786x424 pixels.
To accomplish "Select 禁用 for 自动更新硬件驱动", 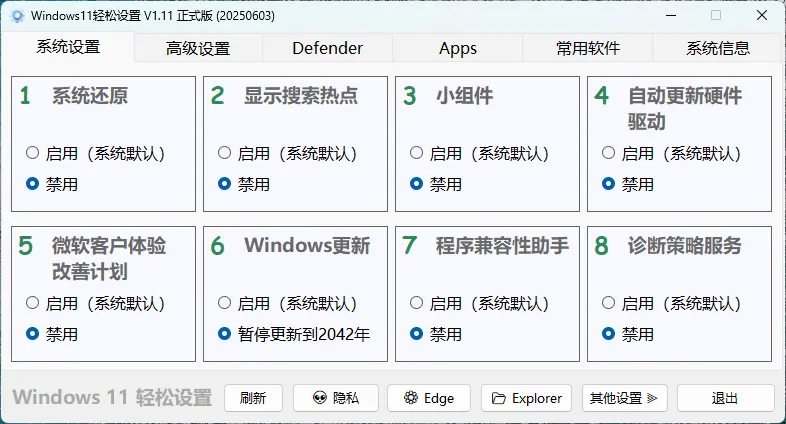I will 609,184.
